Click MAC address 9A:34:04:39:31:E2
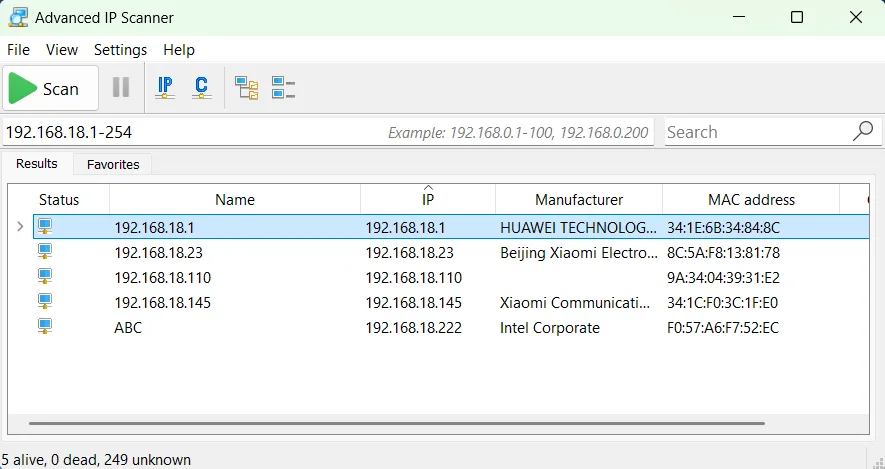885x469 pixels. pos(723,277)
